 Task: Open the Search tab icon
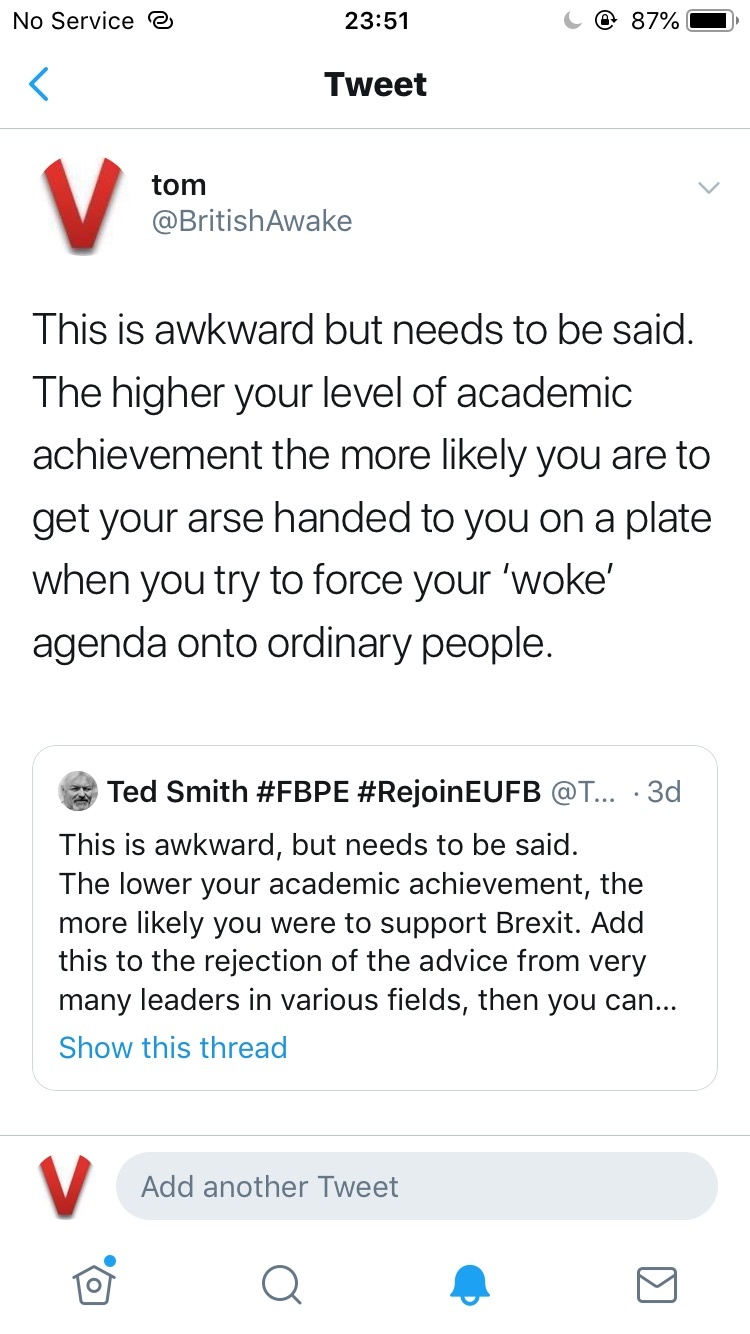tap(281, 1284)
